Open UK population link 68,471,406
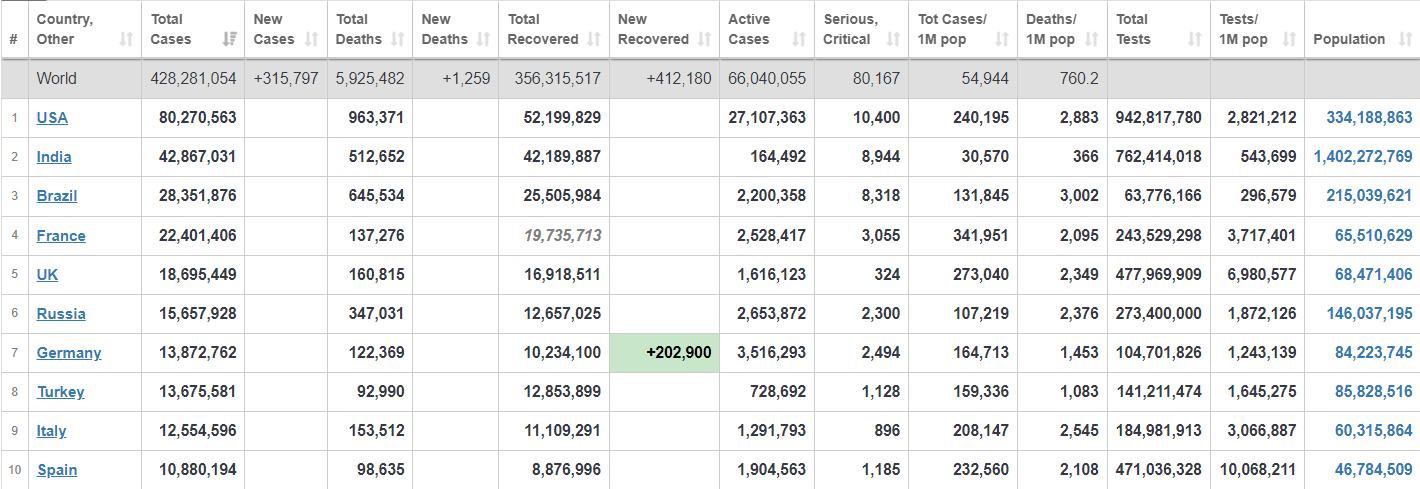Image resolution: width=1420 pixels, height=489 pixels. [x=1373, y=275]
